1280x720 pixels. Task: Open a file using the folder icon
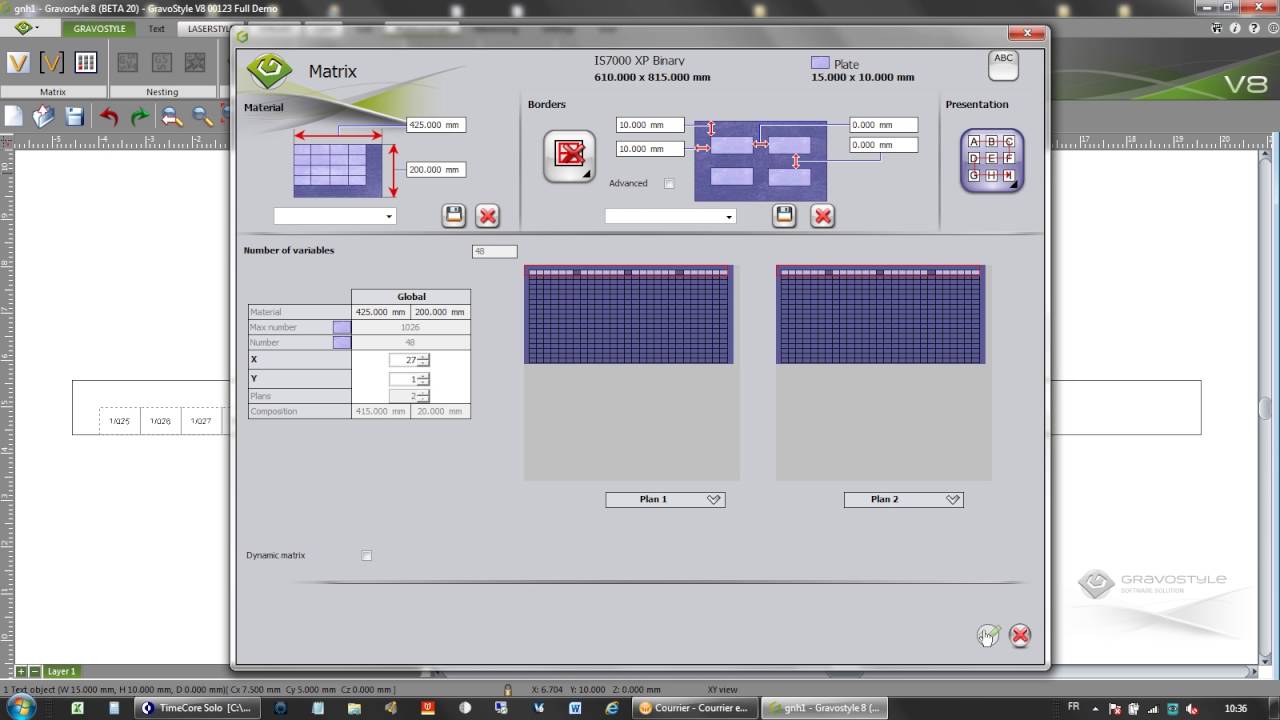pyautogui.click(x=44, y=116)
